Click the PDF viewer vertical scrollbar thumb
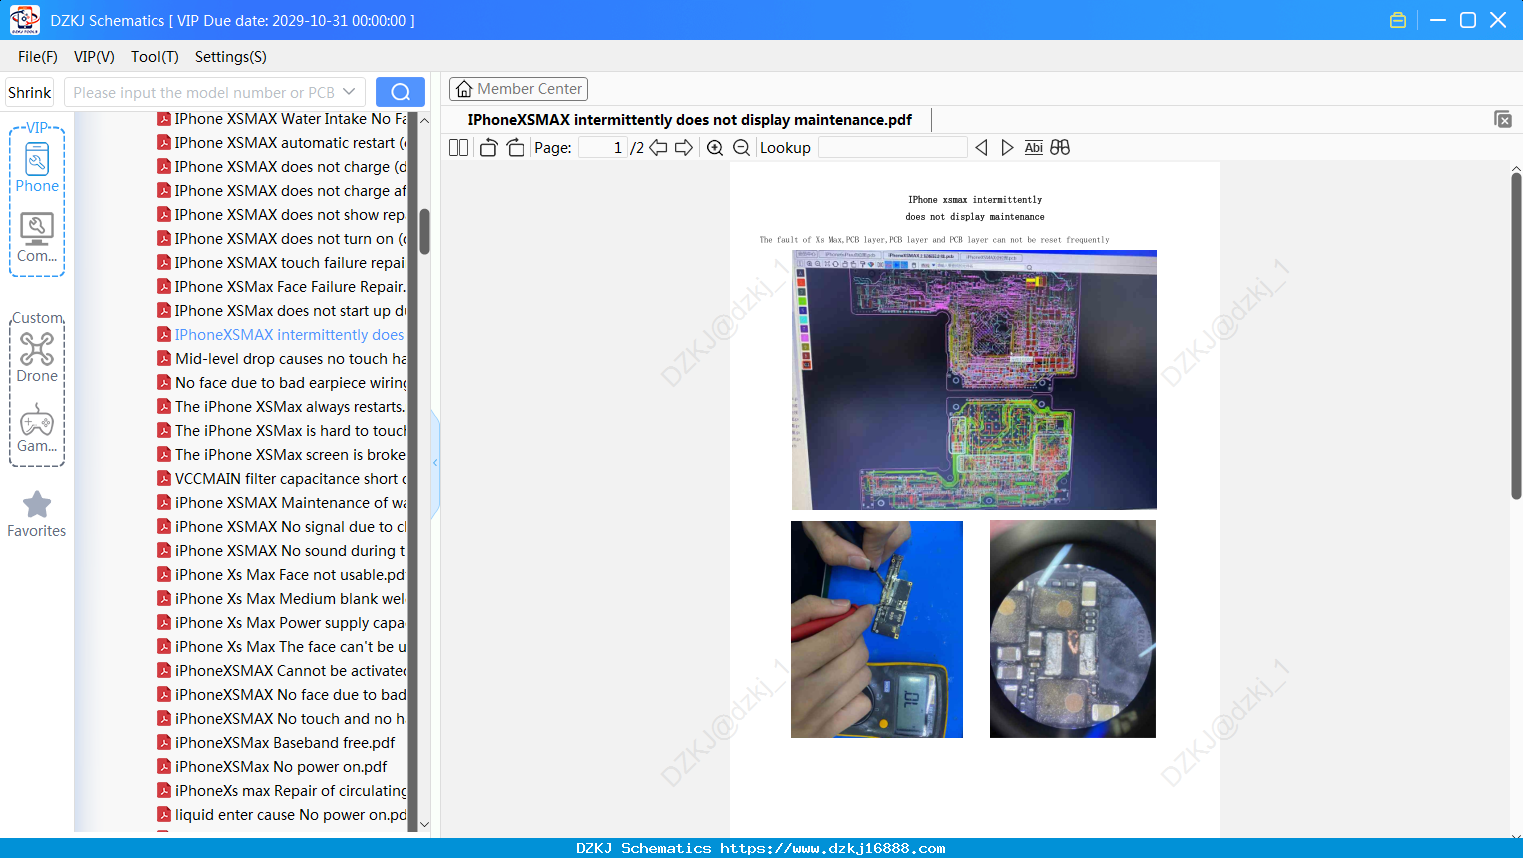 pyautogui.click(x=1516, y=336)
